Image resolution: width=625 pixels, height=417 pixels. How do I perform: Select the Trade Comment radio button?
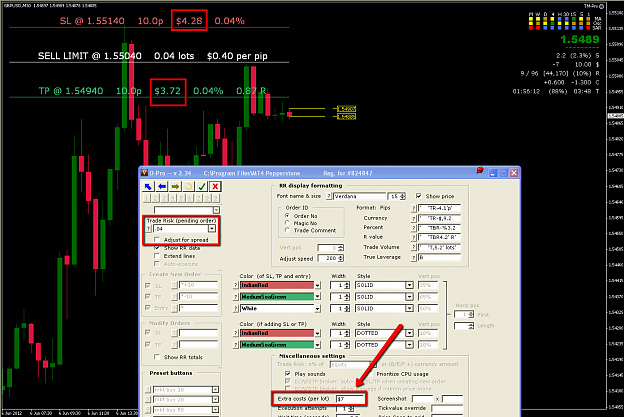click(287, 230)
